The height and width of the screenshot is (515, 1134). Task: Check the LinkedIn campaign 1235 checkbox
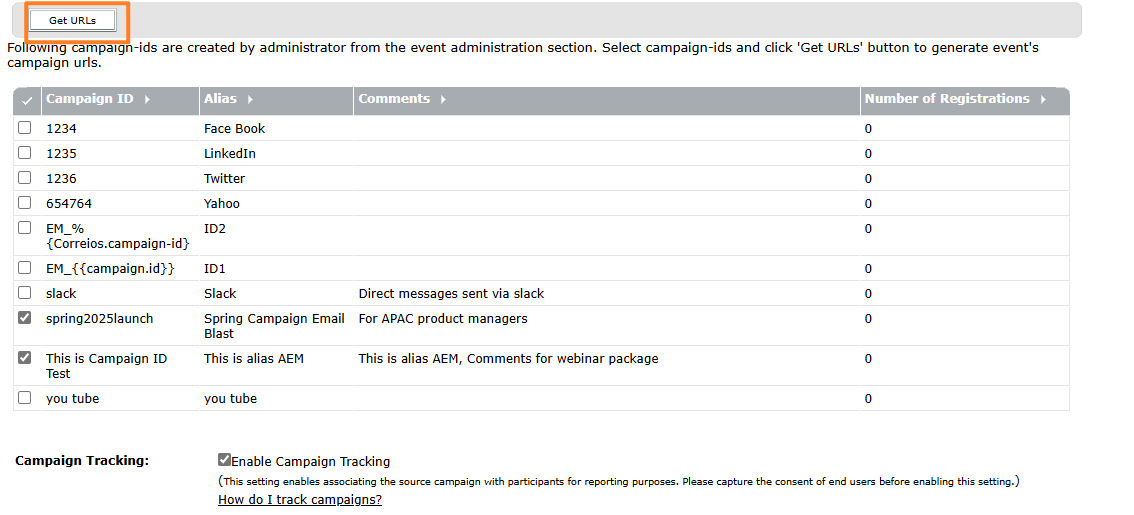[x=25, y=153]
